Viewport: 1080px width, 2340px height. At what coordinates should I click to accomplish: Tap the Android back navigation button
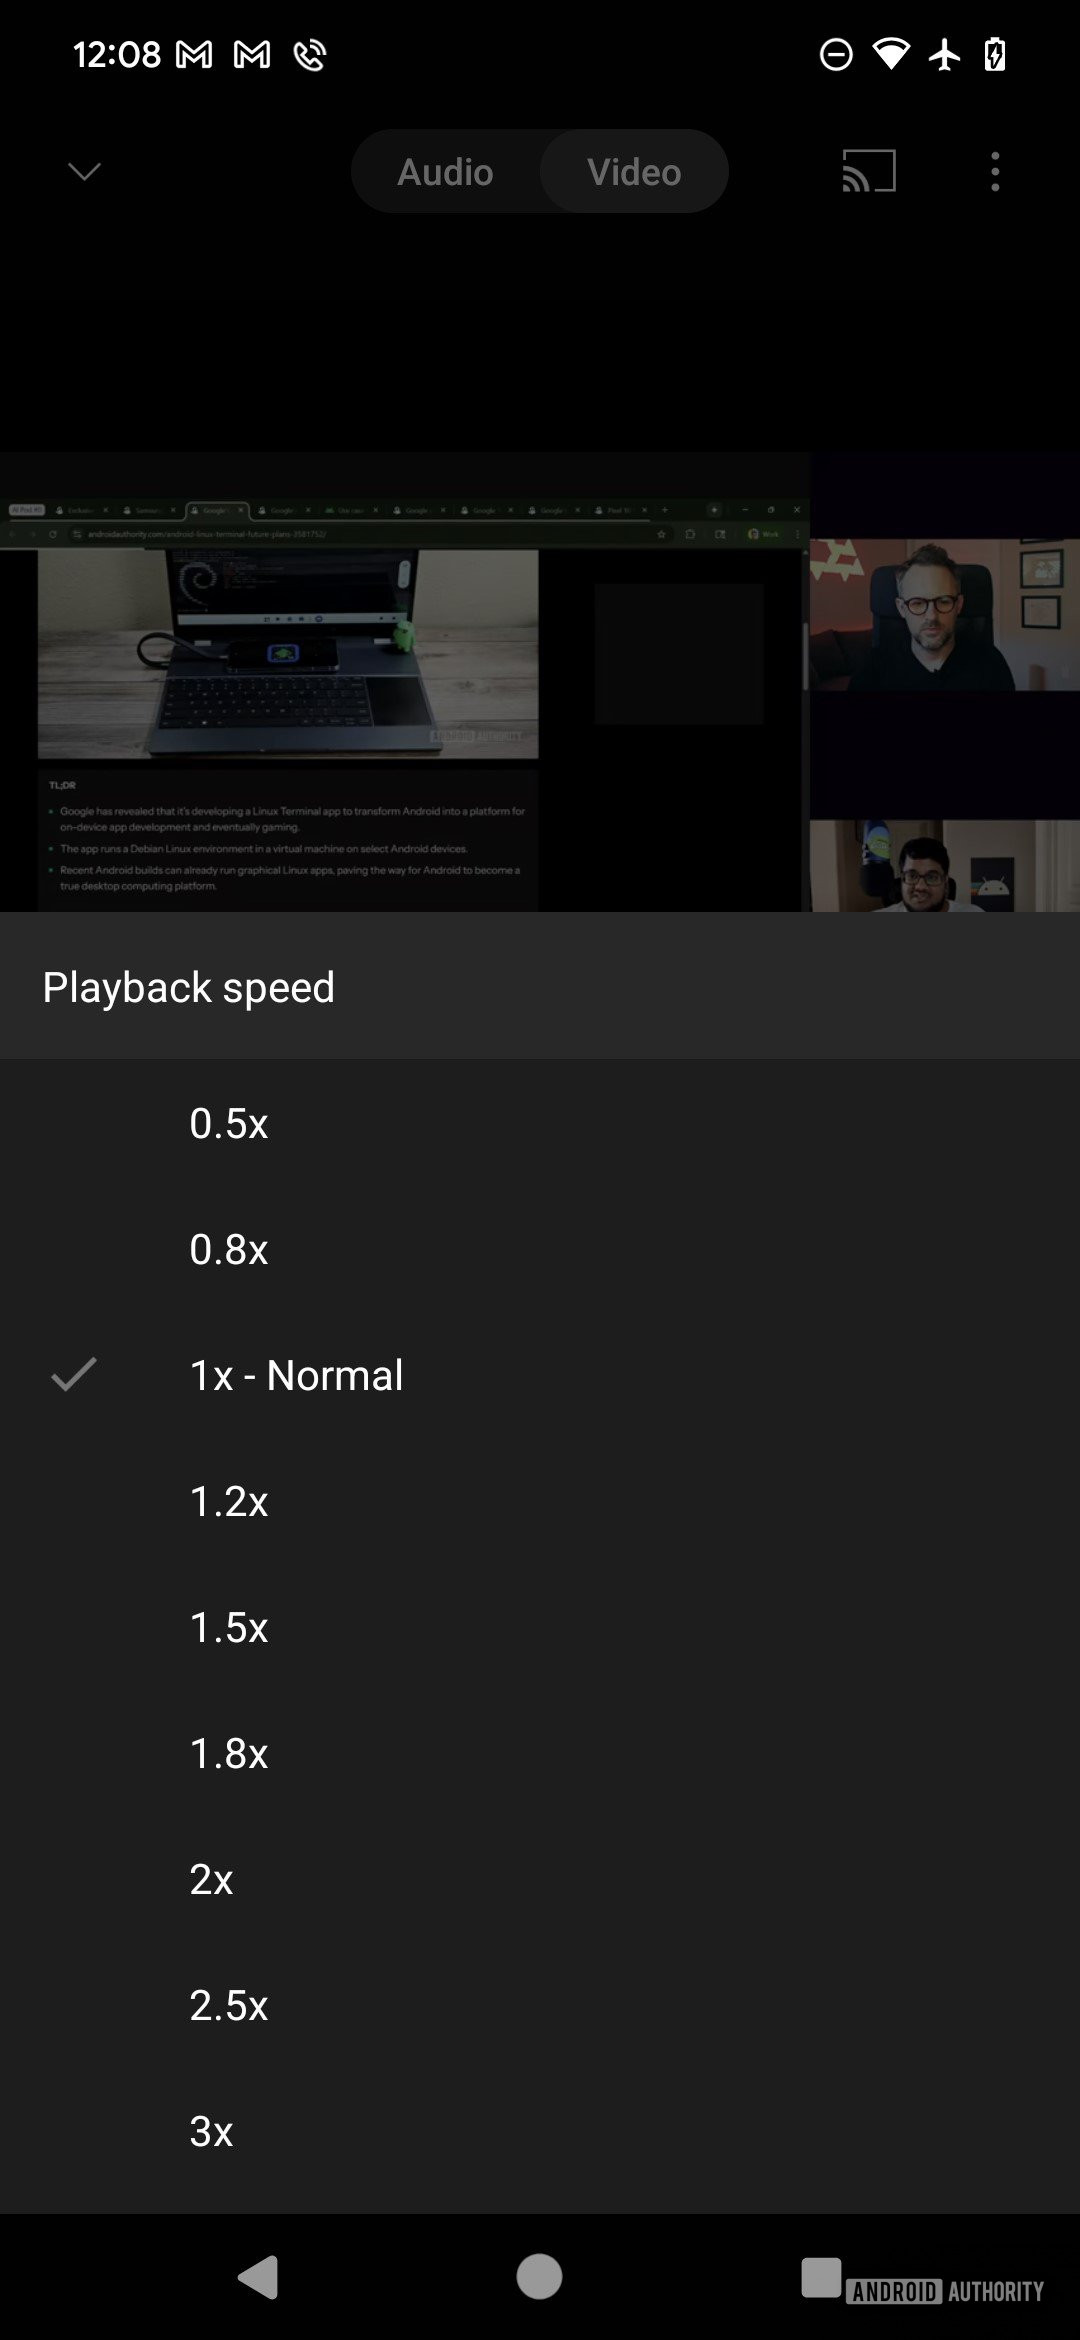[258, 2277]
